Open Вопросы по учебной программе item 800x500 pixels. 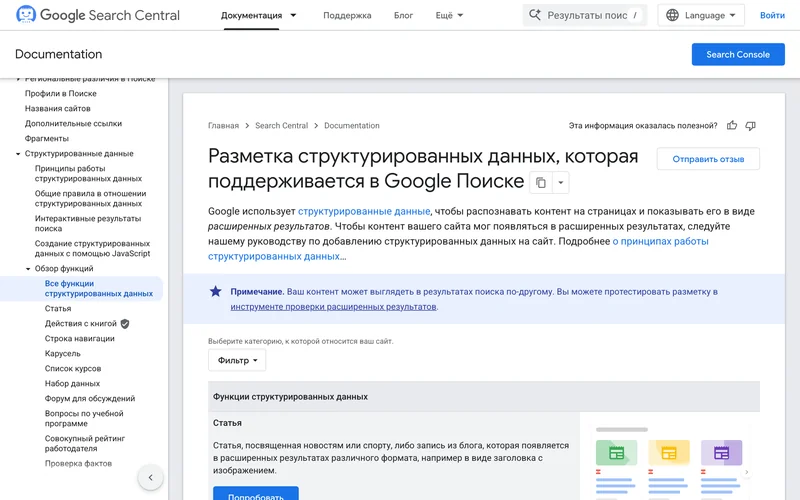pos(84,418)
